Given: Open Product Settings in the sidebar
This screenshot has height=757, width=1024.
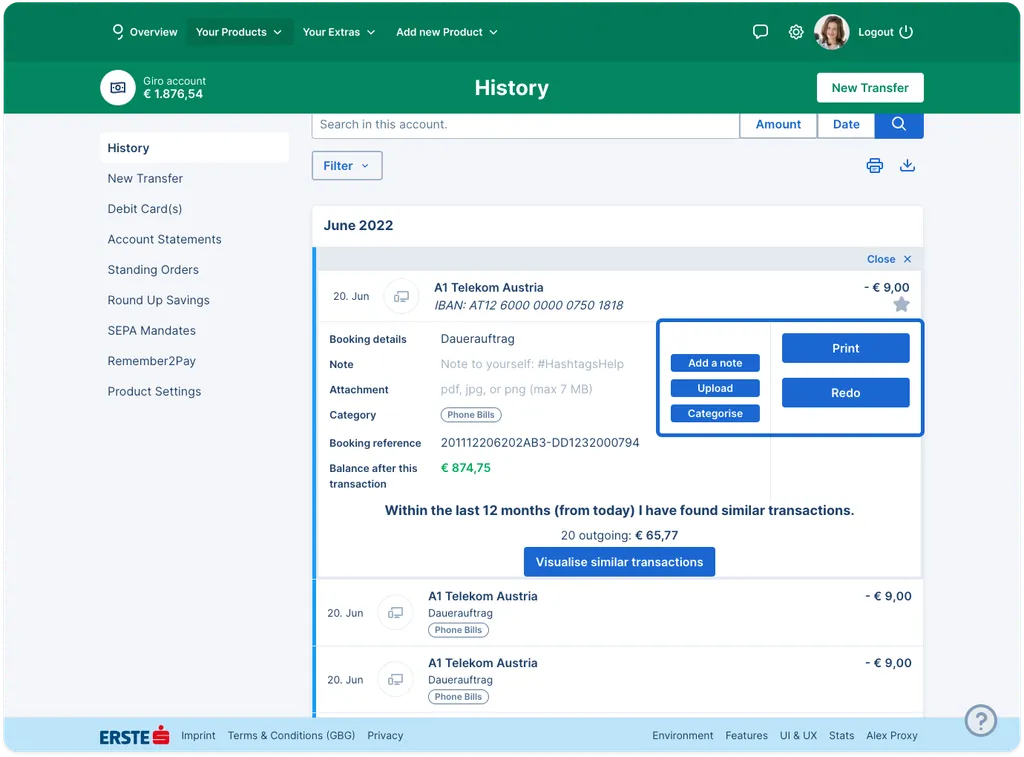Looking at the screenshot, I should click(154, 392).
